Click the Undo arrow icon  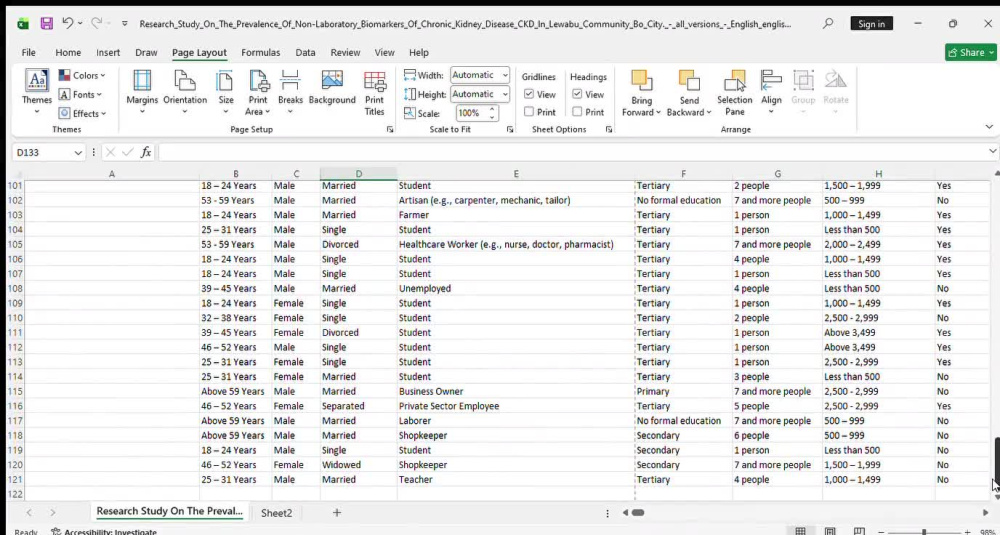67,23
